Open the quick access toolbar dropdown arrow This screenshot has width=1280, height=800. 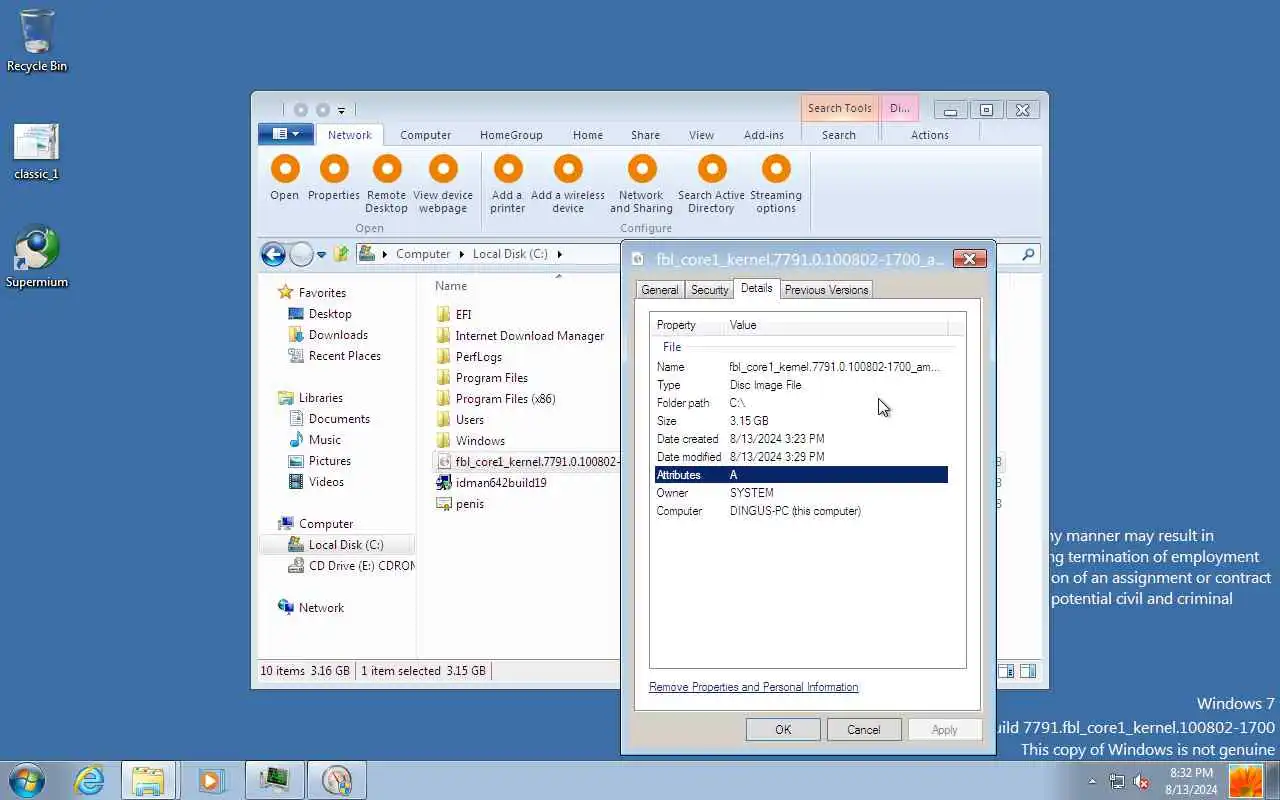341,110
